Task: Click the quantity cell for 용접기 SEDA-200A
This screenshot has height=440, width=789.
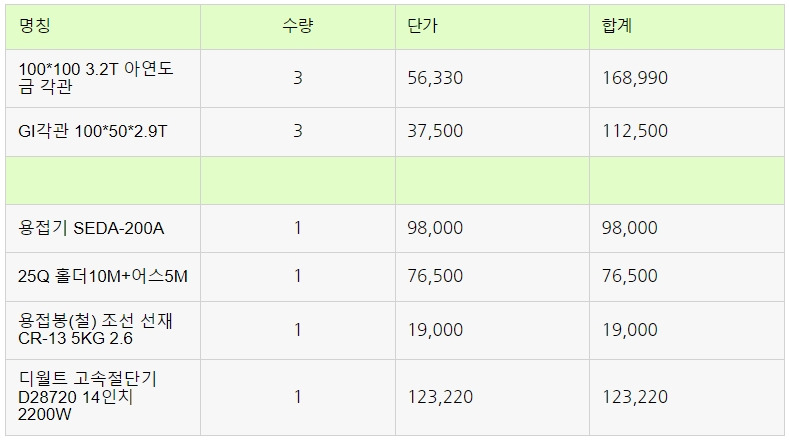Action: point(298,228)
